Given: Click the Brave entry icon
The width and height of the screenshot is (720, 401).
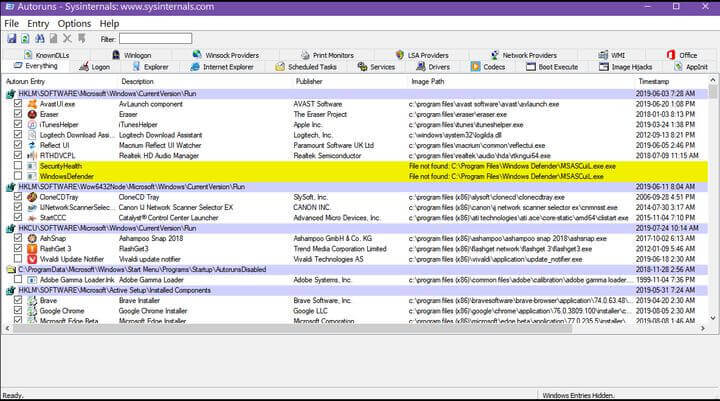Looking at the screenshot, I should tap(32, 300).
